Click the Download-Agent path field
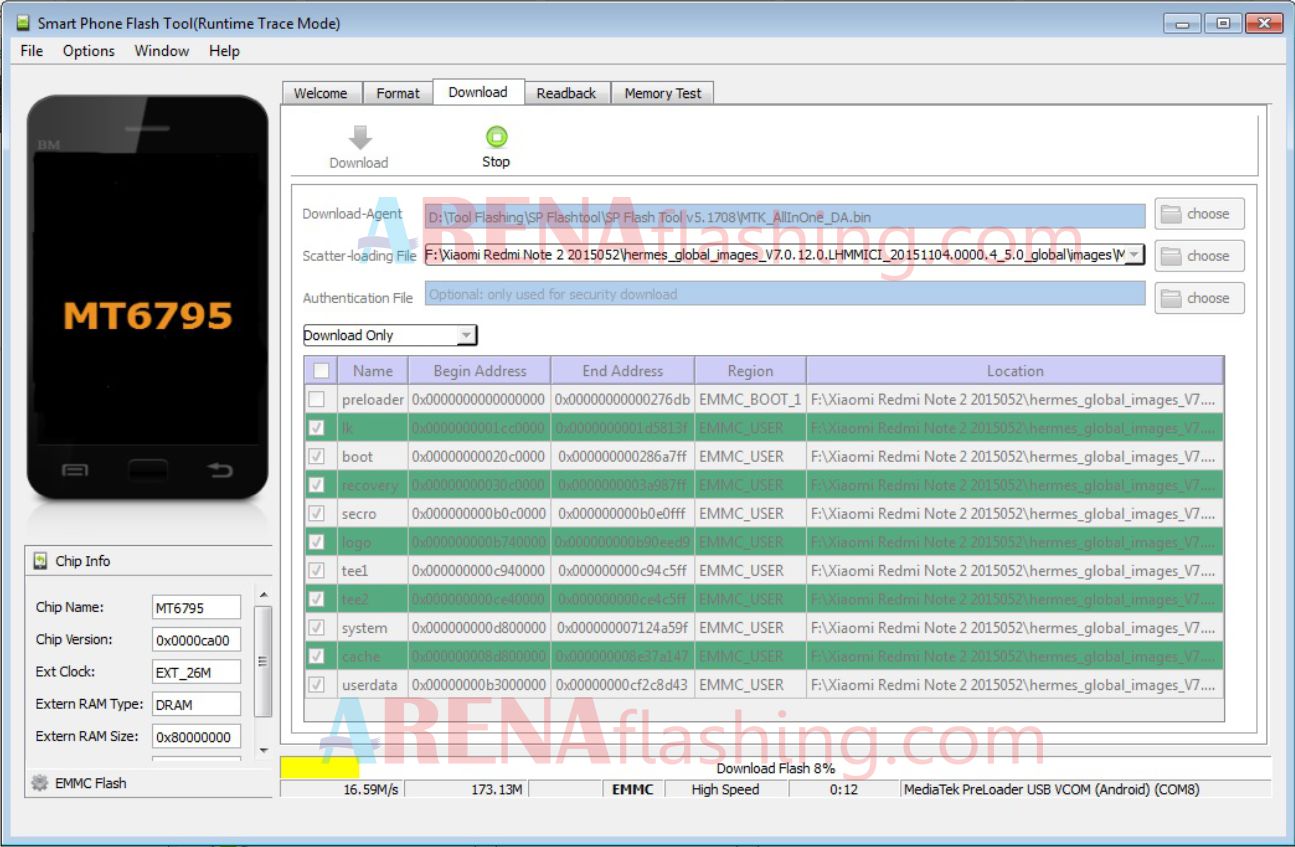1295x847 pixels. (x=785, y=216)
